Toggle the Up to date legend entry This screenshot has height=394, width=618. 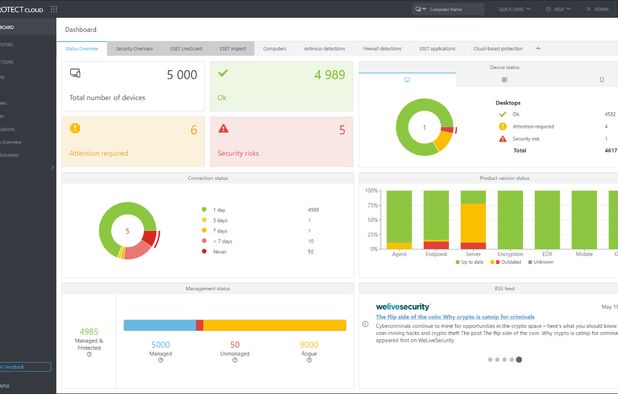pos(469,262)
